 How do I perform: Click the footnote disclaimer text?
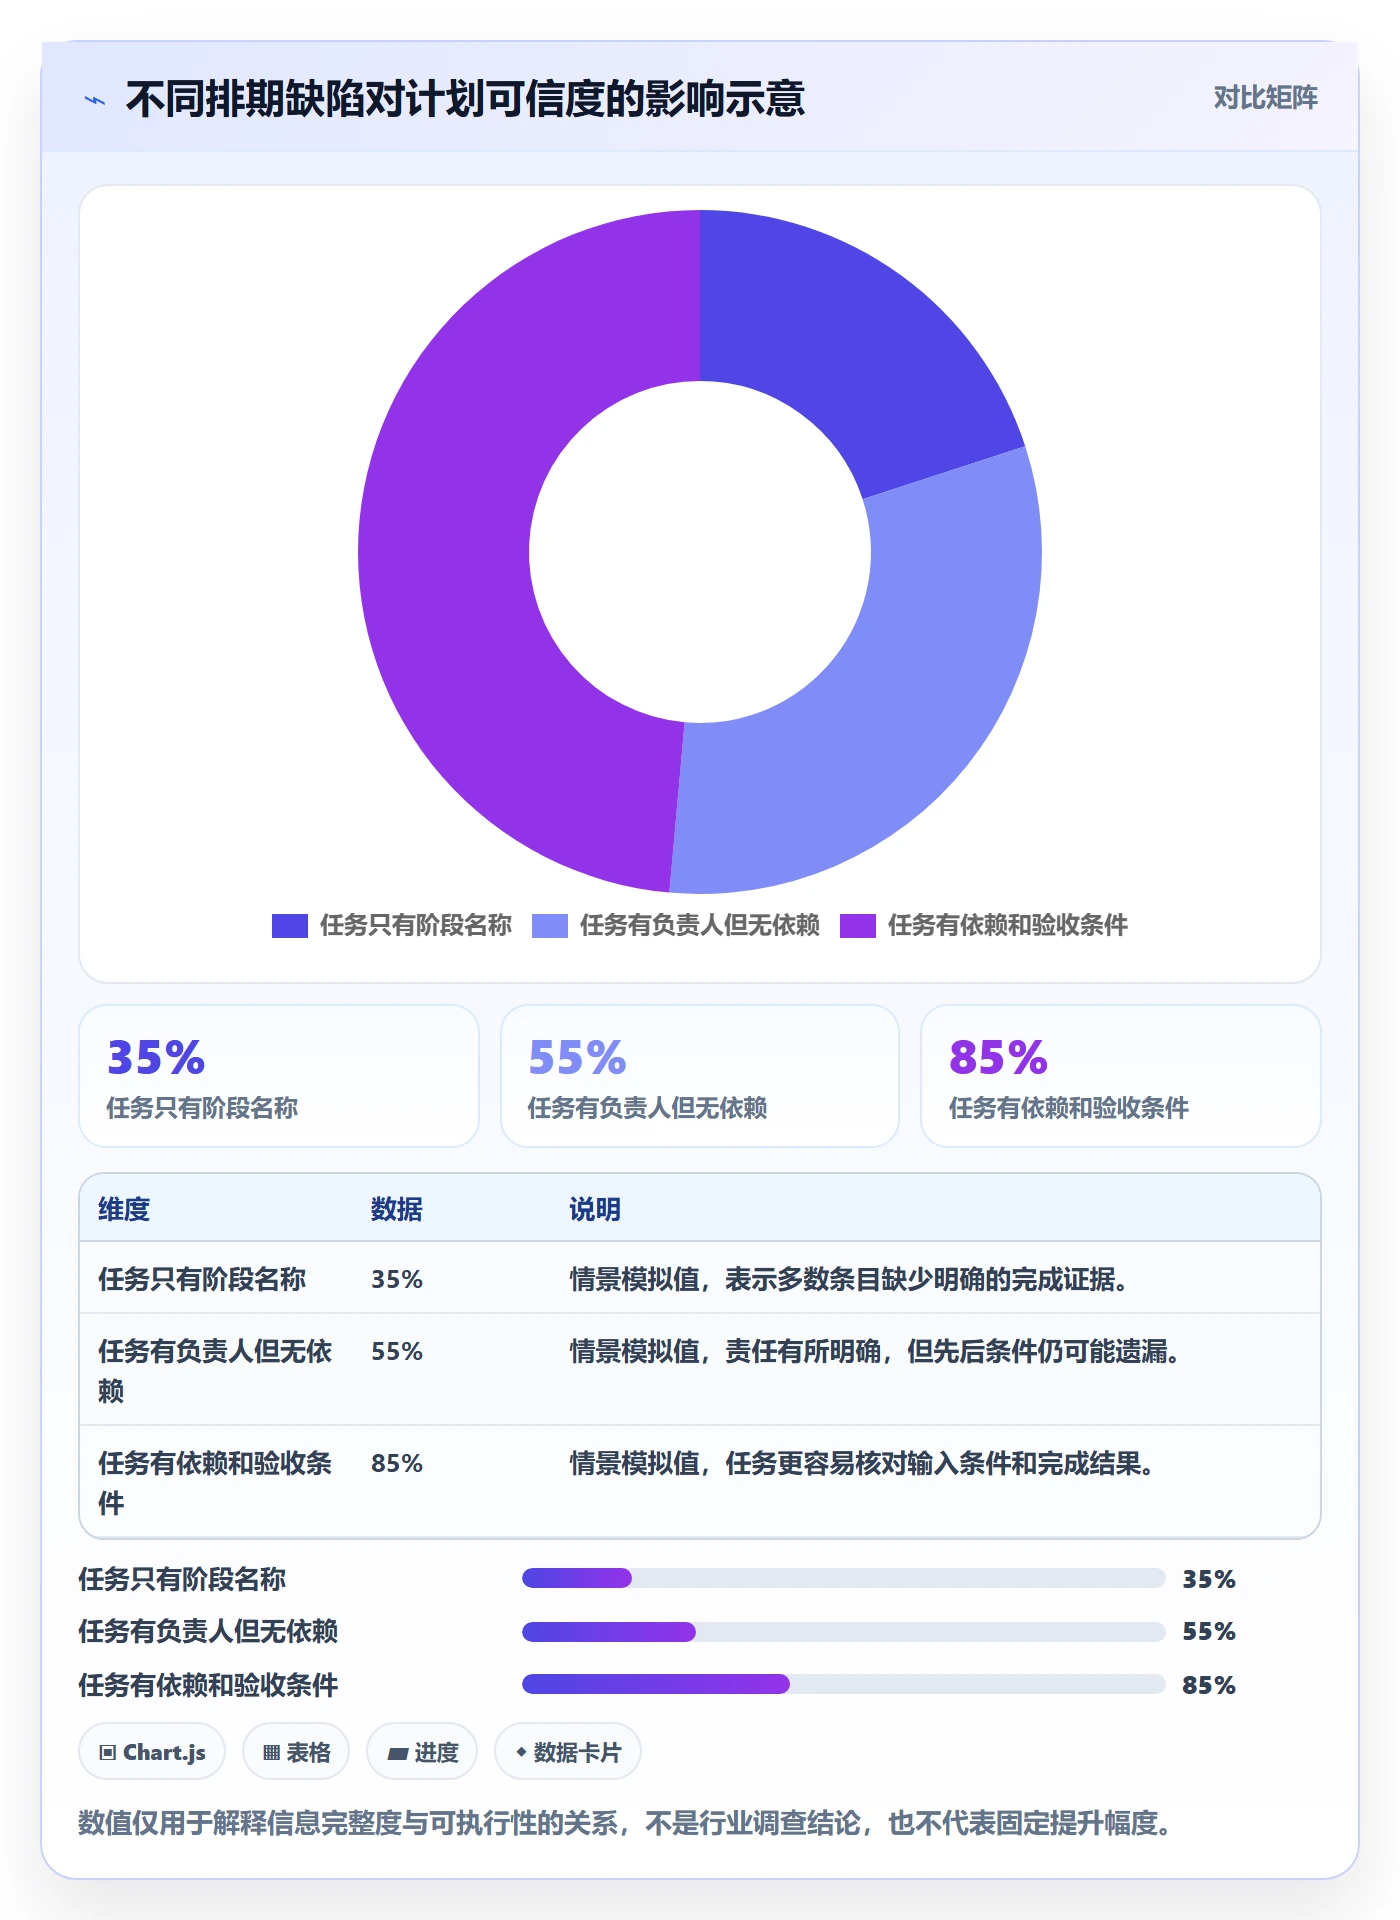tap(625, 1824)
